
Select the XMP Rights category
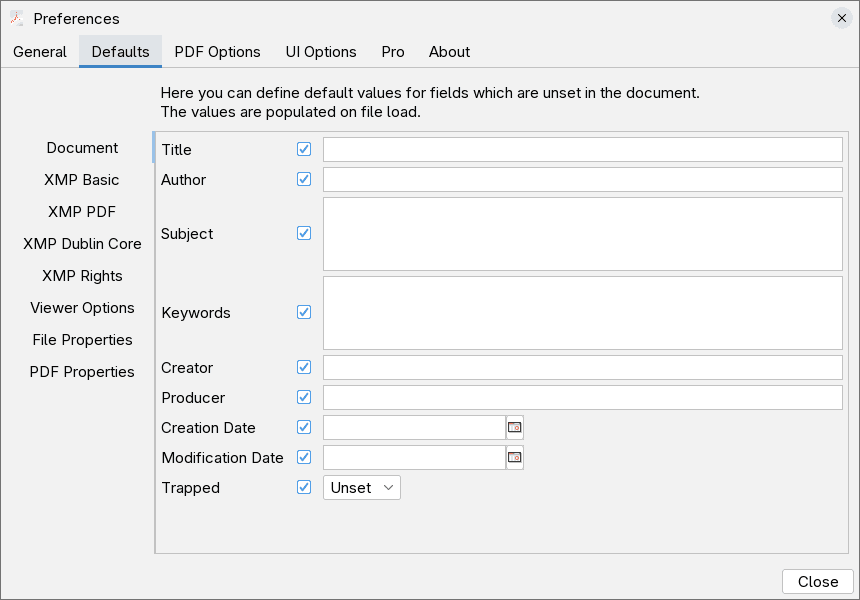pos(82,276)
